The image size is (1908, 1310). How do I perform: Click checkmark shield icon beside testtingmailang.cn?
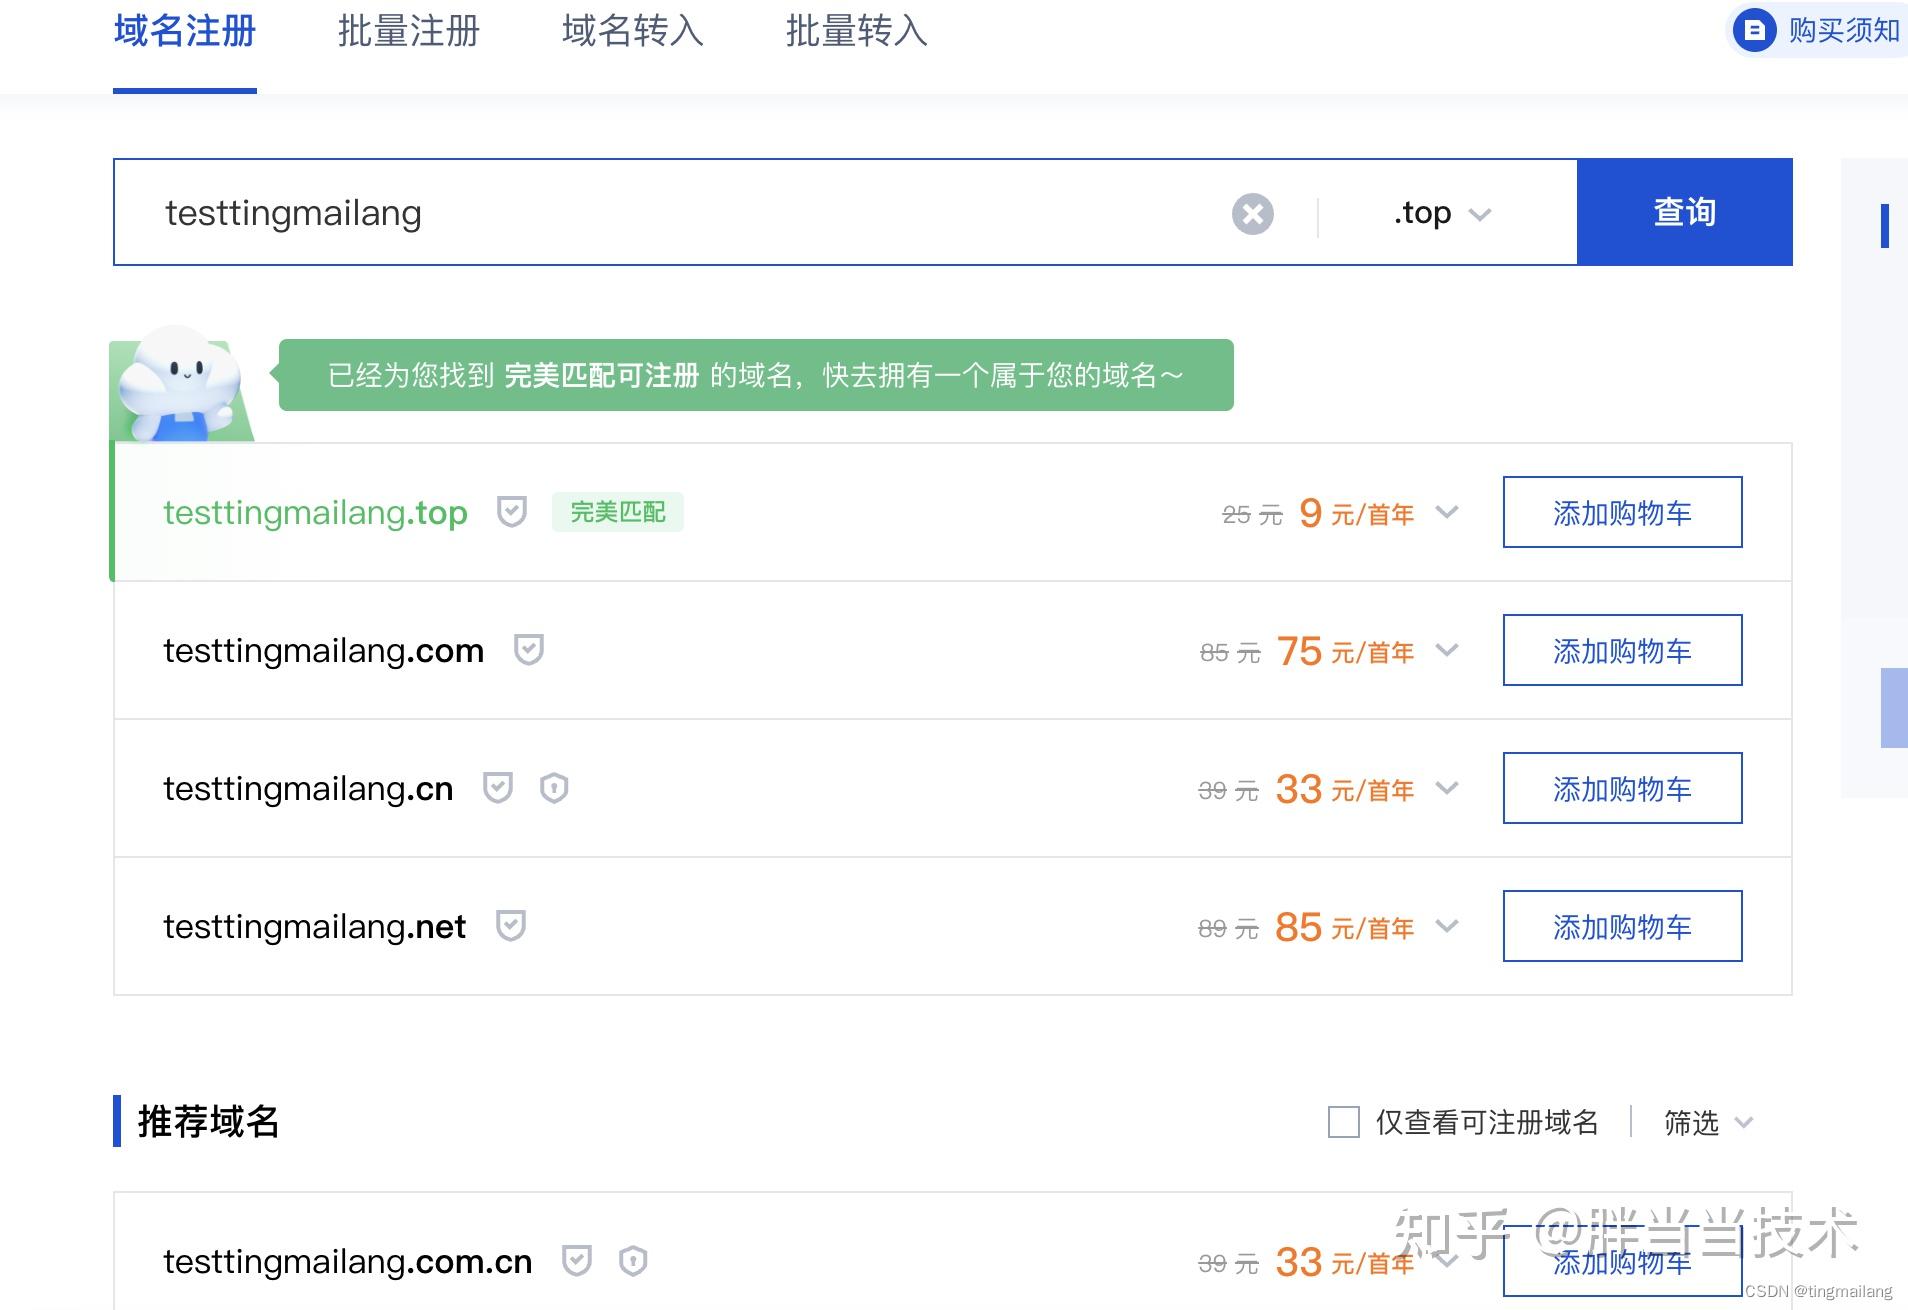tap(498, 788)
